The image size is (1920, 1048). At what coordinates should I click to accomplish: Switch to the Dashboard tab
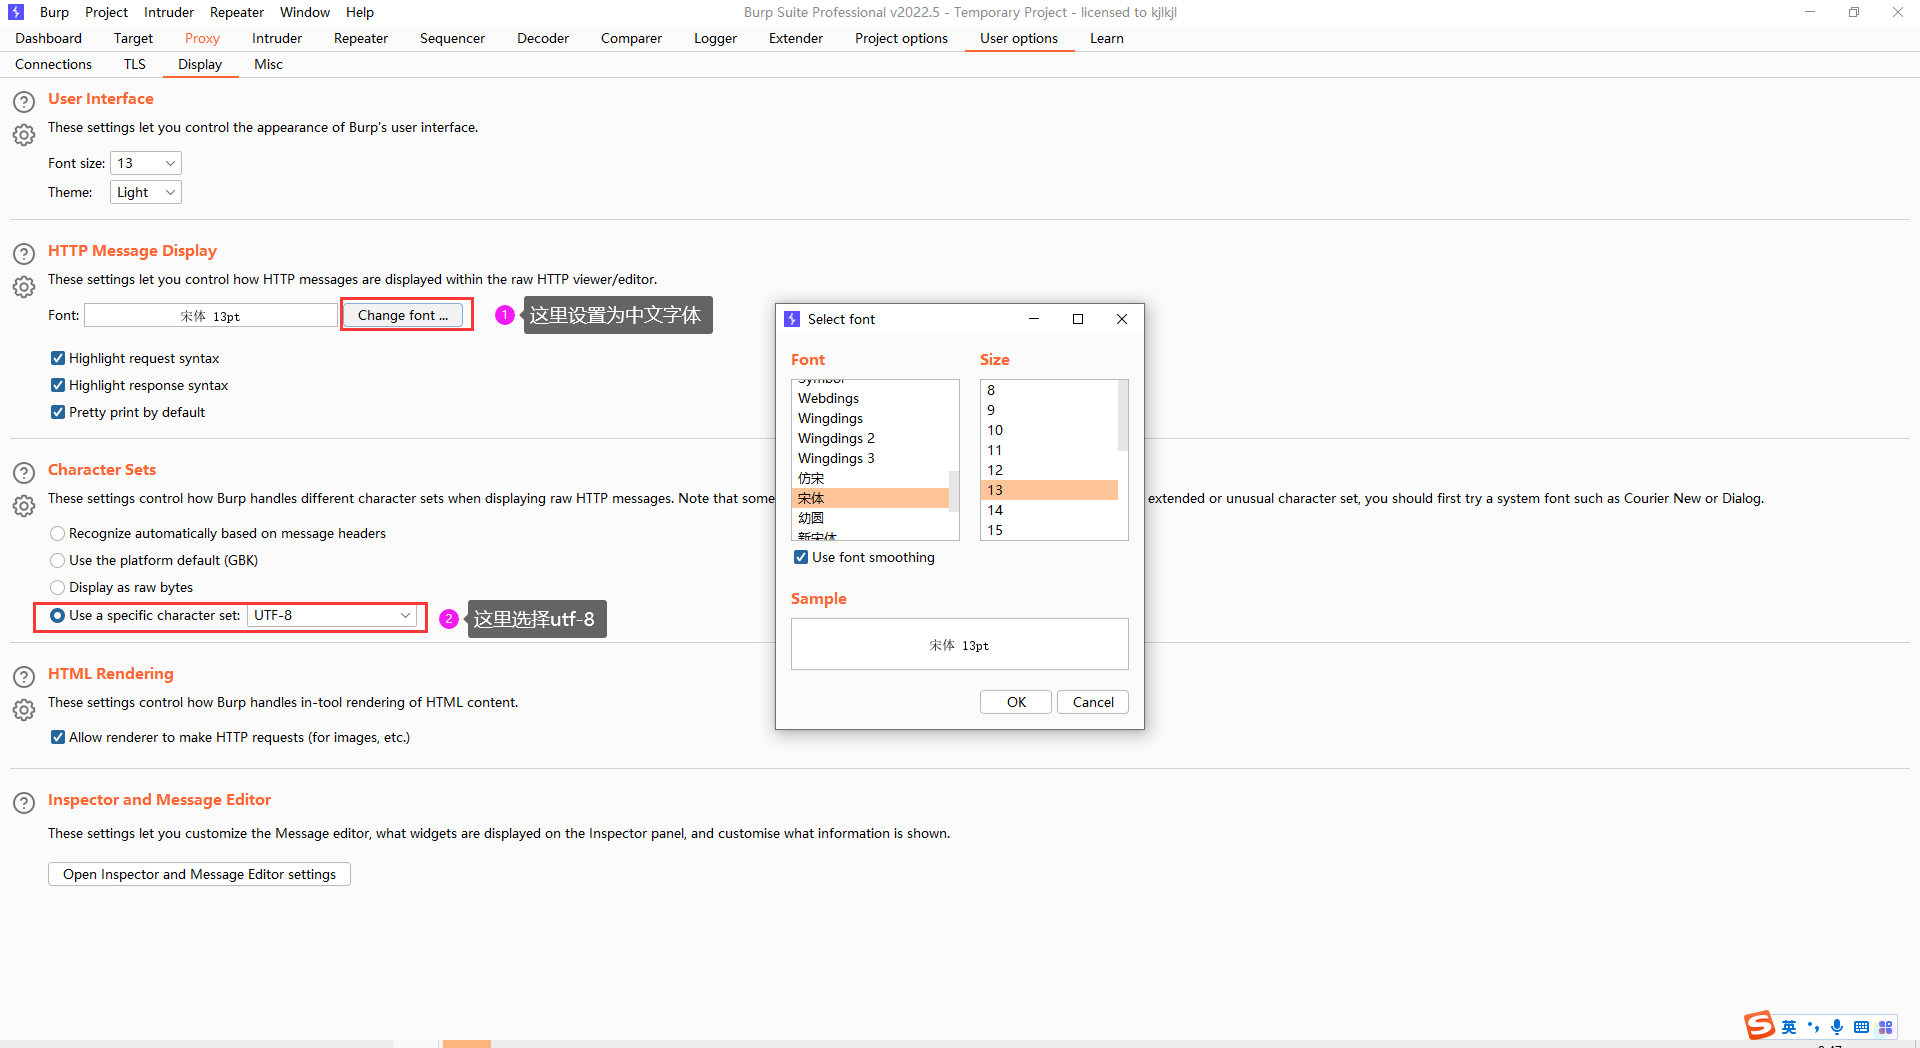(x=48, y=38)
